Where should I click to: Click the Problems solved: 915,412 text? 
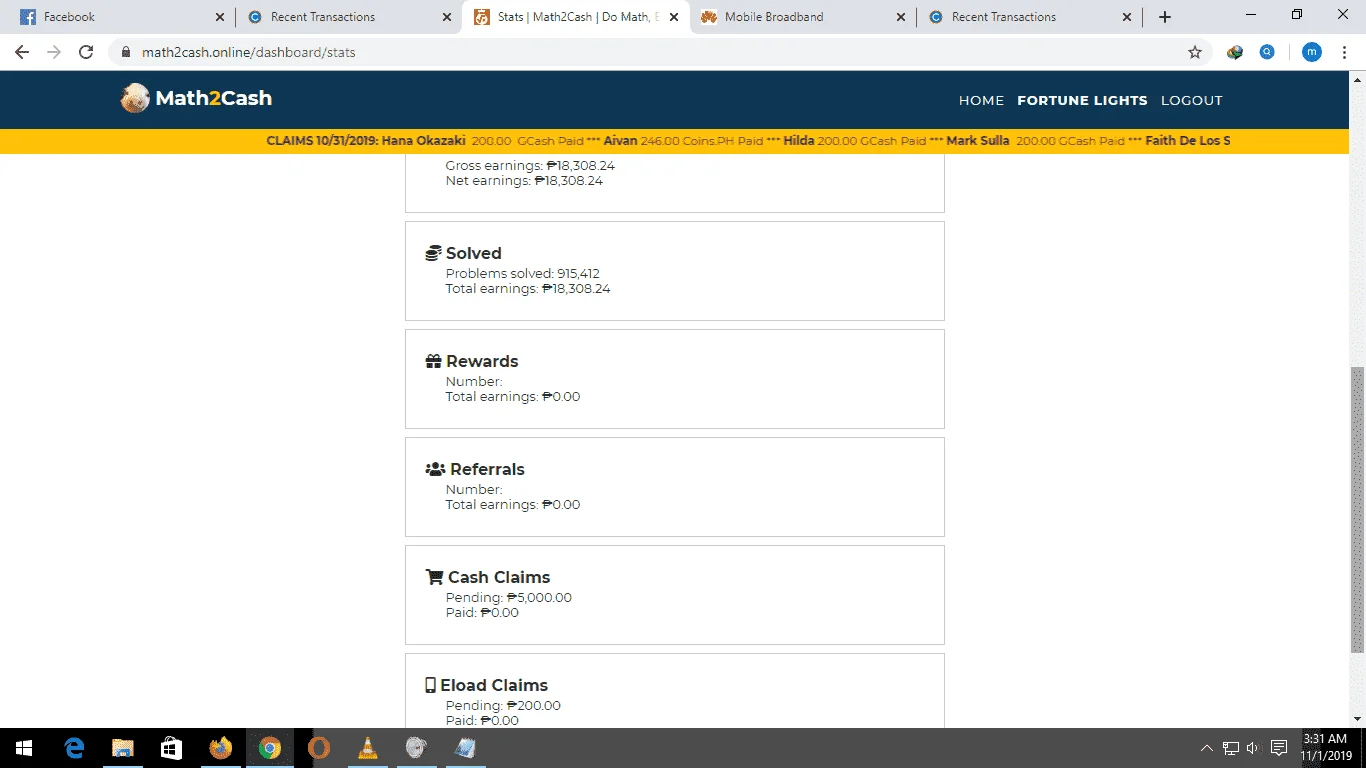coord(523,273)
